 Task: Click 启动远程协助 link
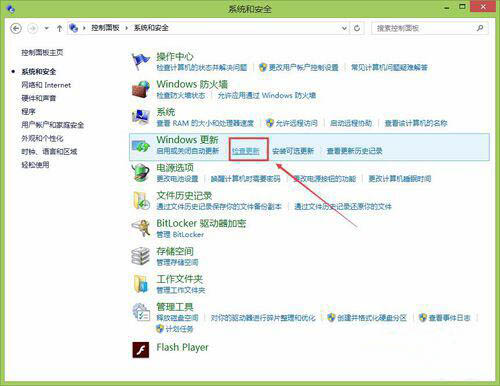[x=351, y=123]
